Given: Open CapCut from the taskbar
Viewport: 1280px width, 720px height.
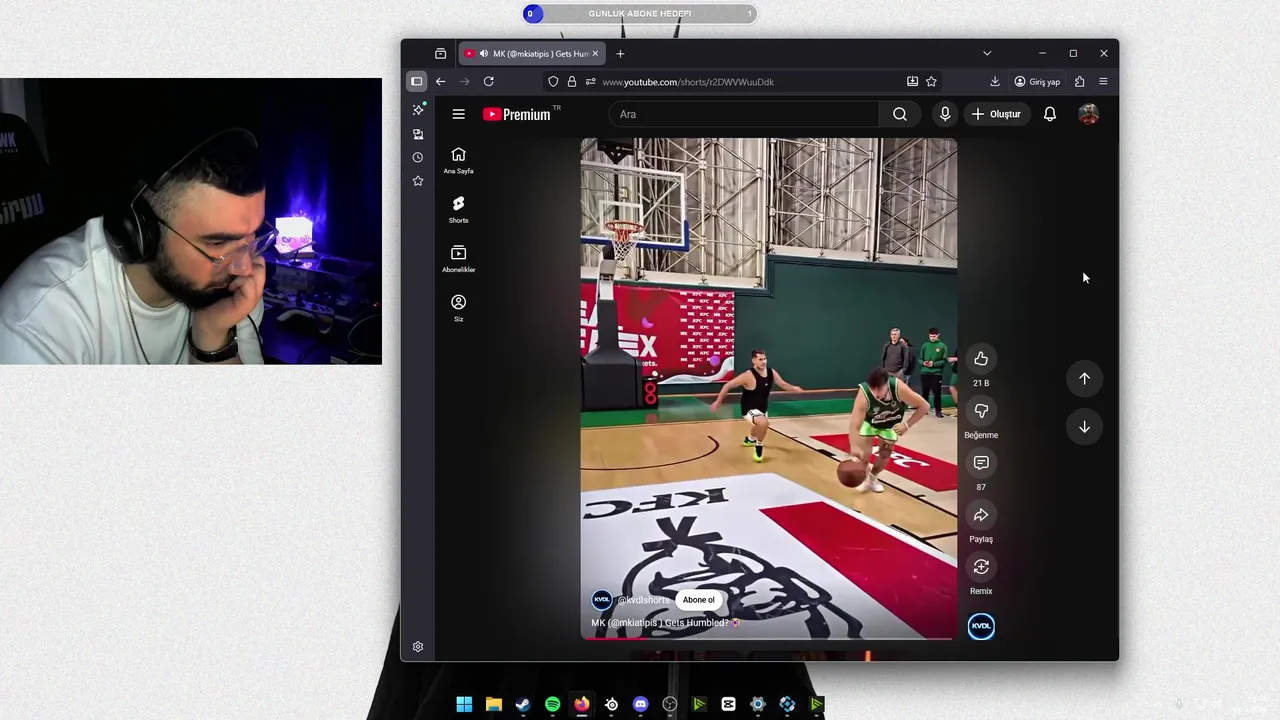Looking at the screenshot, I should coord(728,704).
